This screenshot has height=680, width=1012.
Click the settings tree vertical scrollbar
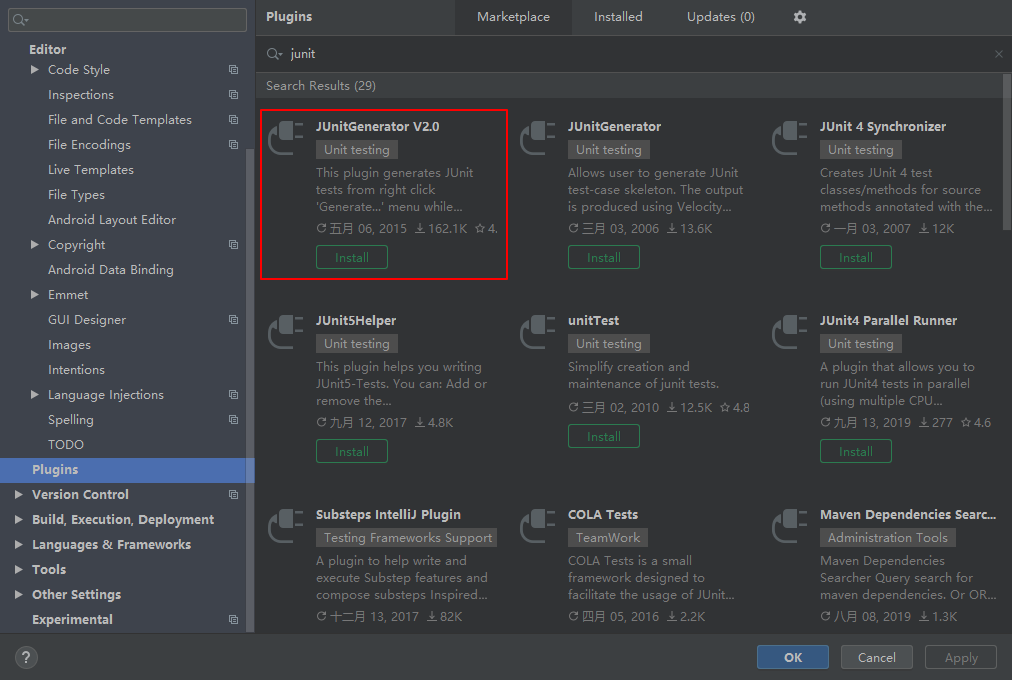(250, 390)
